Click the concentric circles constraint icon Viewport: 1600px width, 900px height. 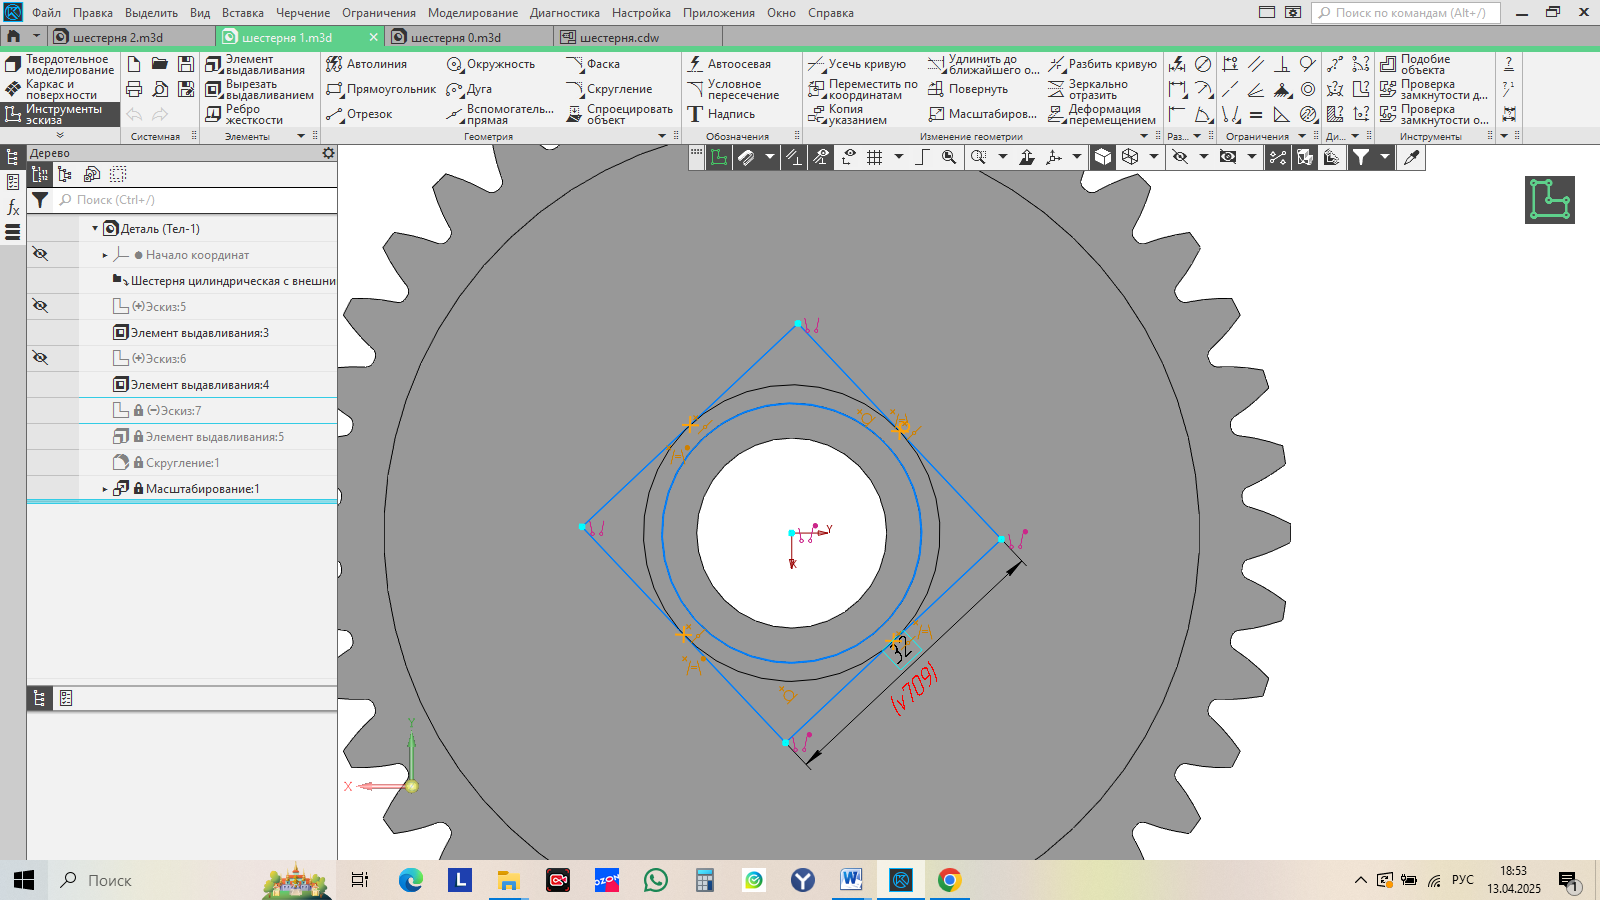[x=1308, y=89]
